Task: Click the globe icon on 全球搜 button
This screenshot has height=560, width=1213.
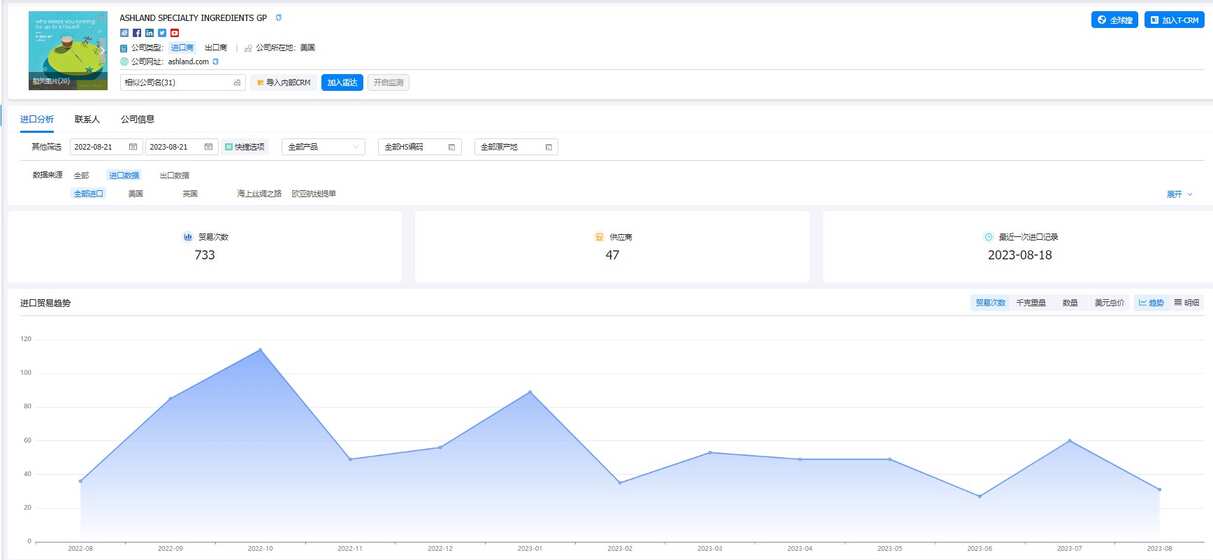Action: point(1102,20)
